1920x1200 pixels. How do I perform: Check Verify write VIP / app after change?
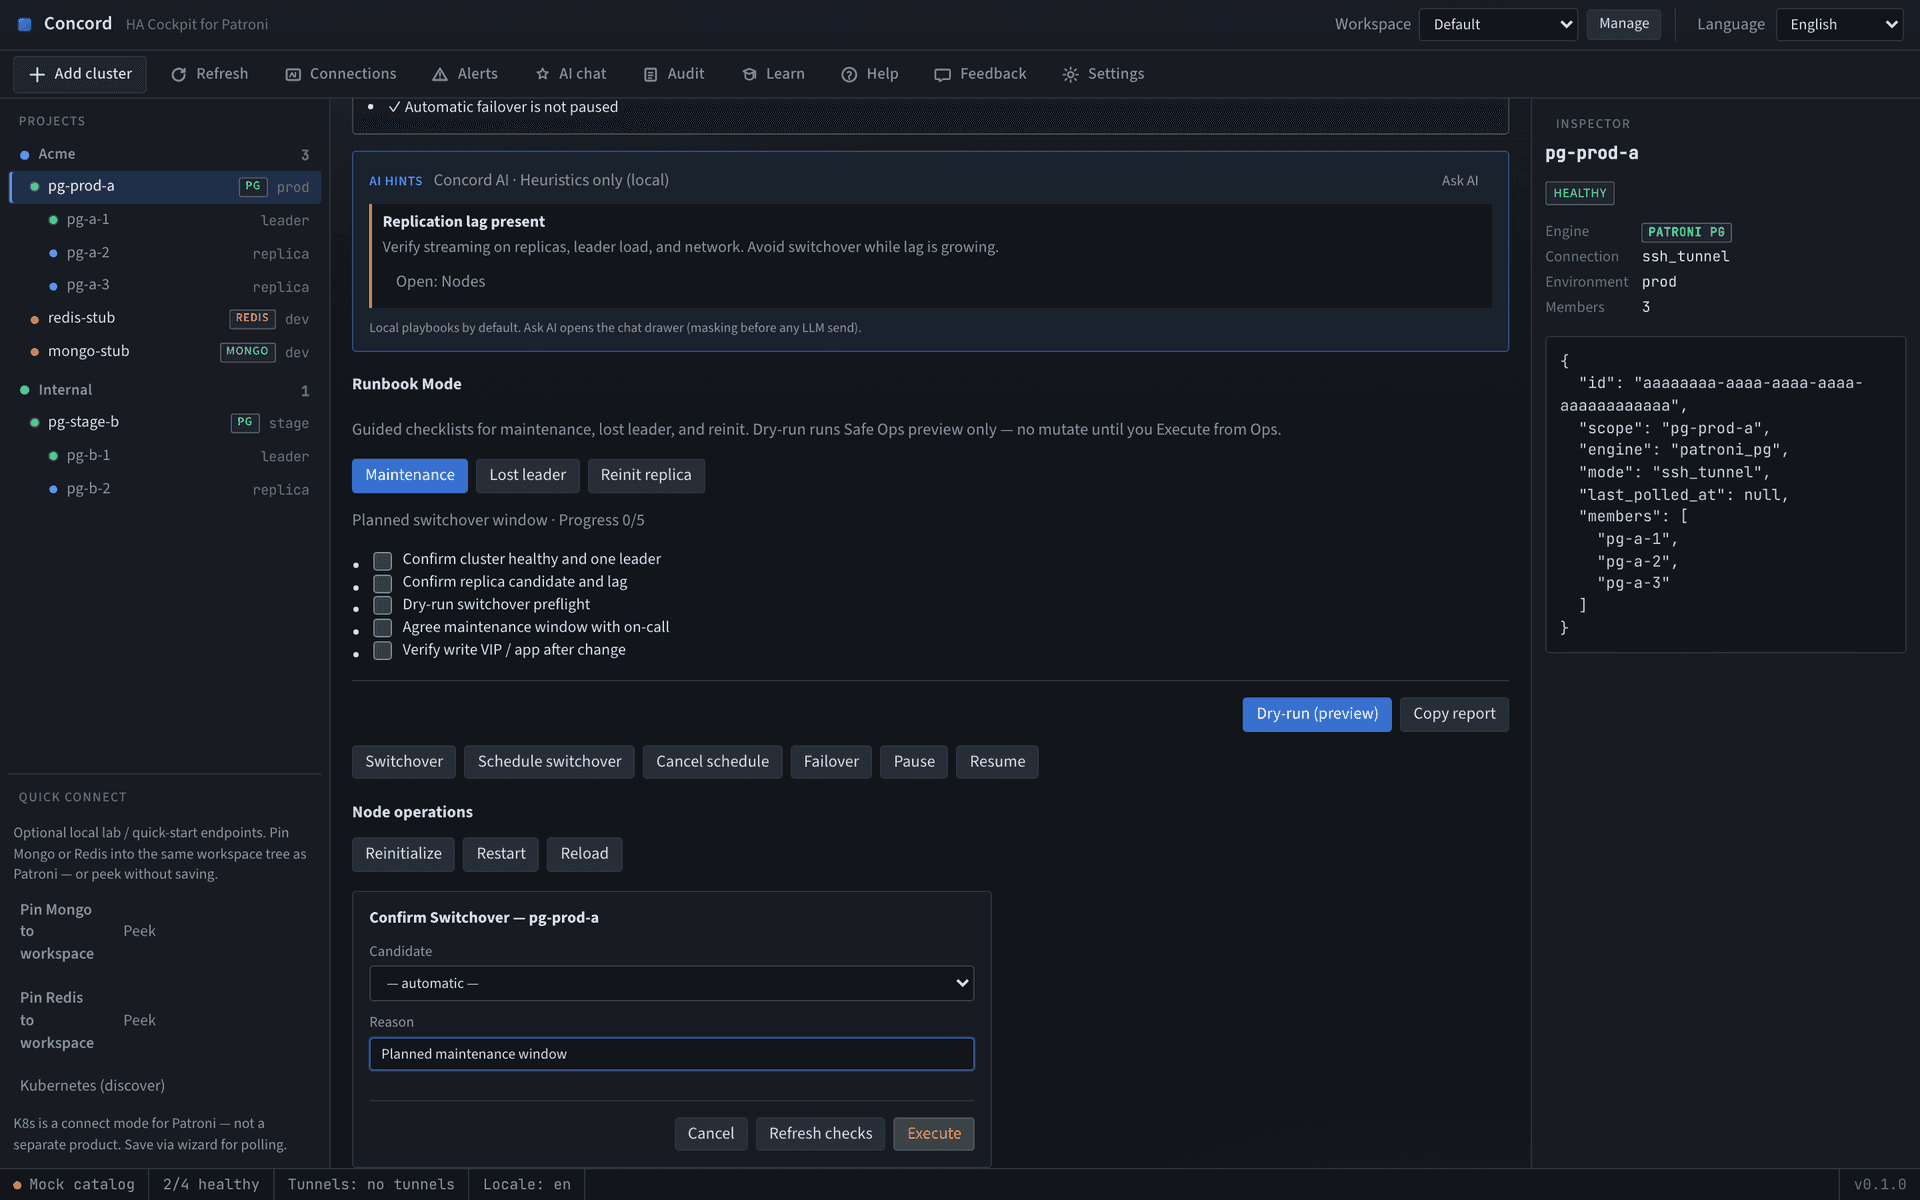(x=382, y=651)
